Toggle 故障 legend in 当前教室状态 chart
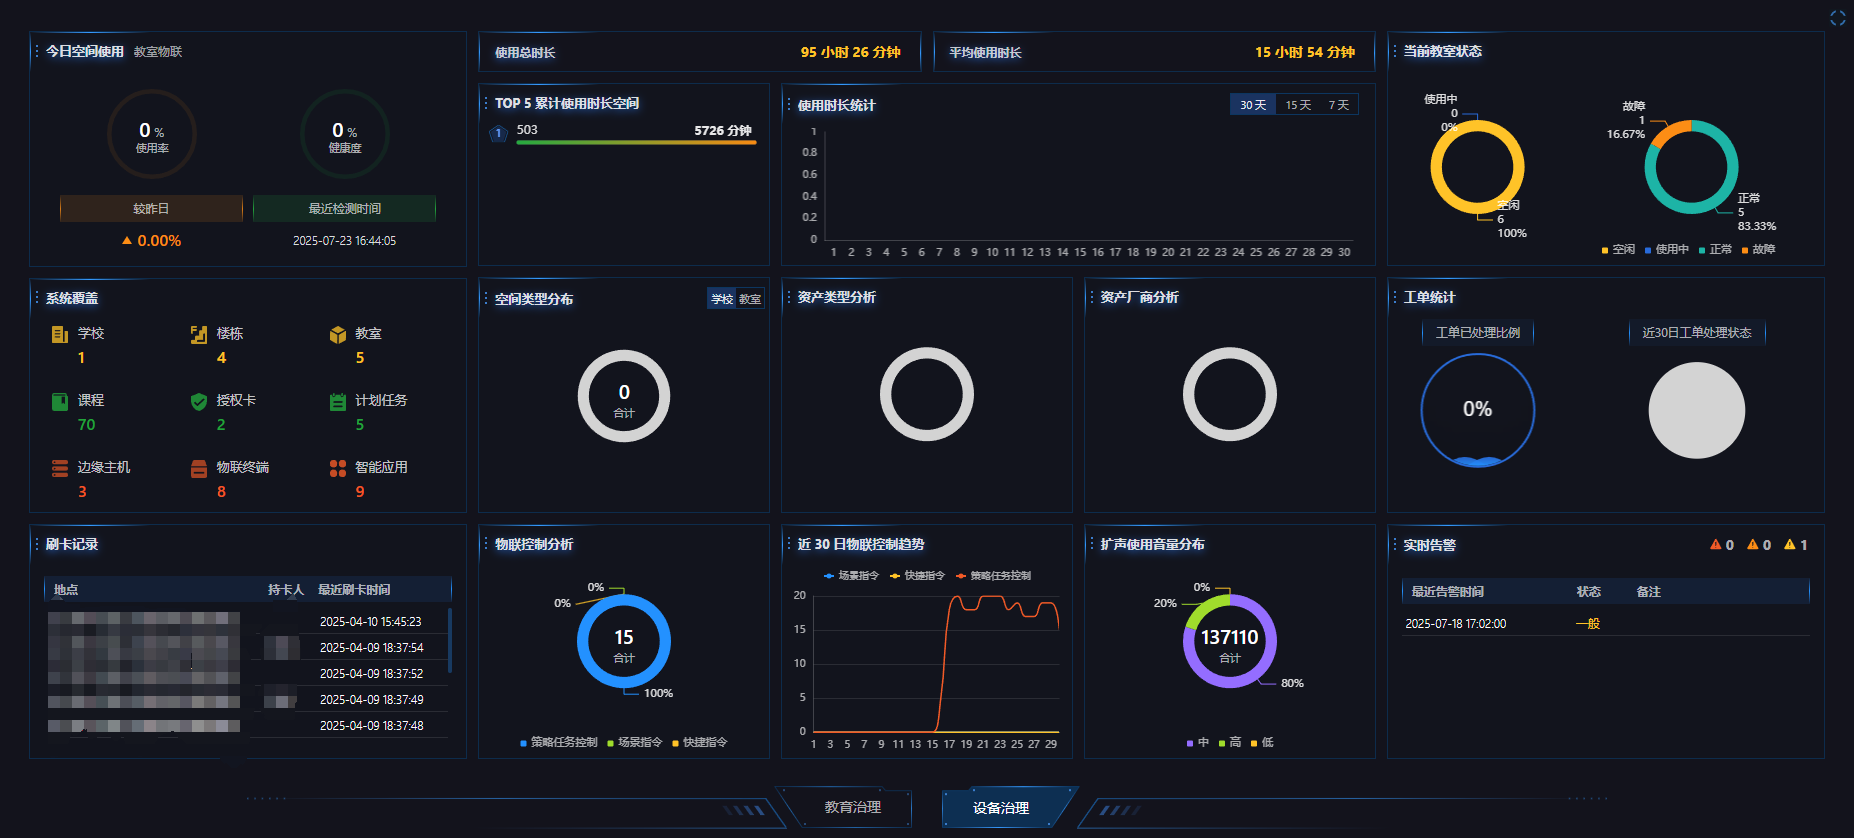 point(1759,250)
